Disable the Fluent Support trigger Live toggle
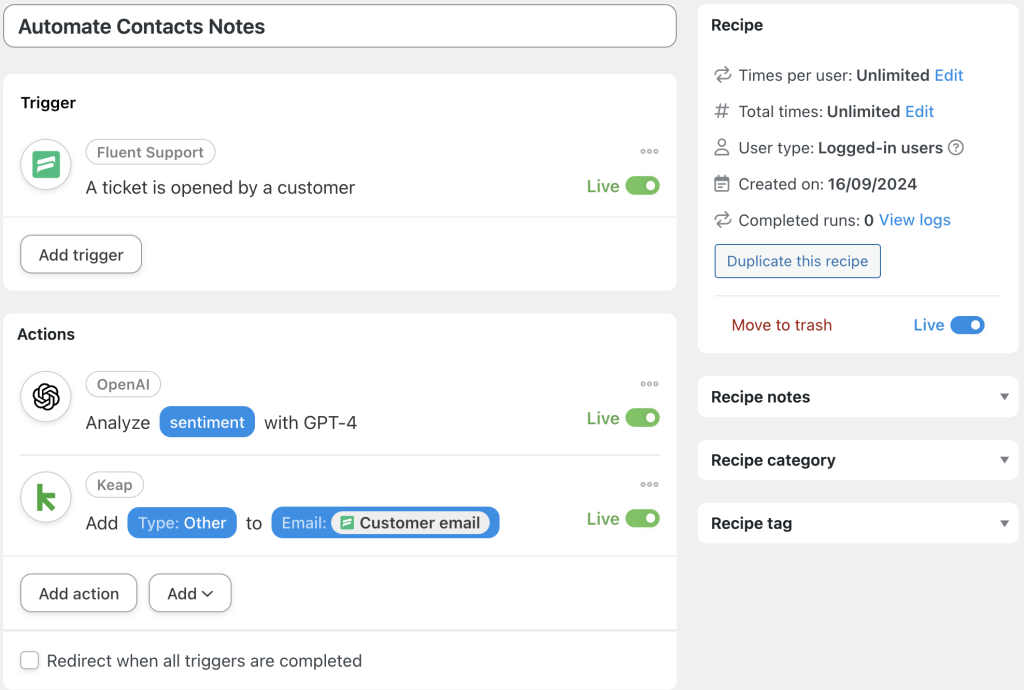 pyautogui.click(x=642, y=186)
